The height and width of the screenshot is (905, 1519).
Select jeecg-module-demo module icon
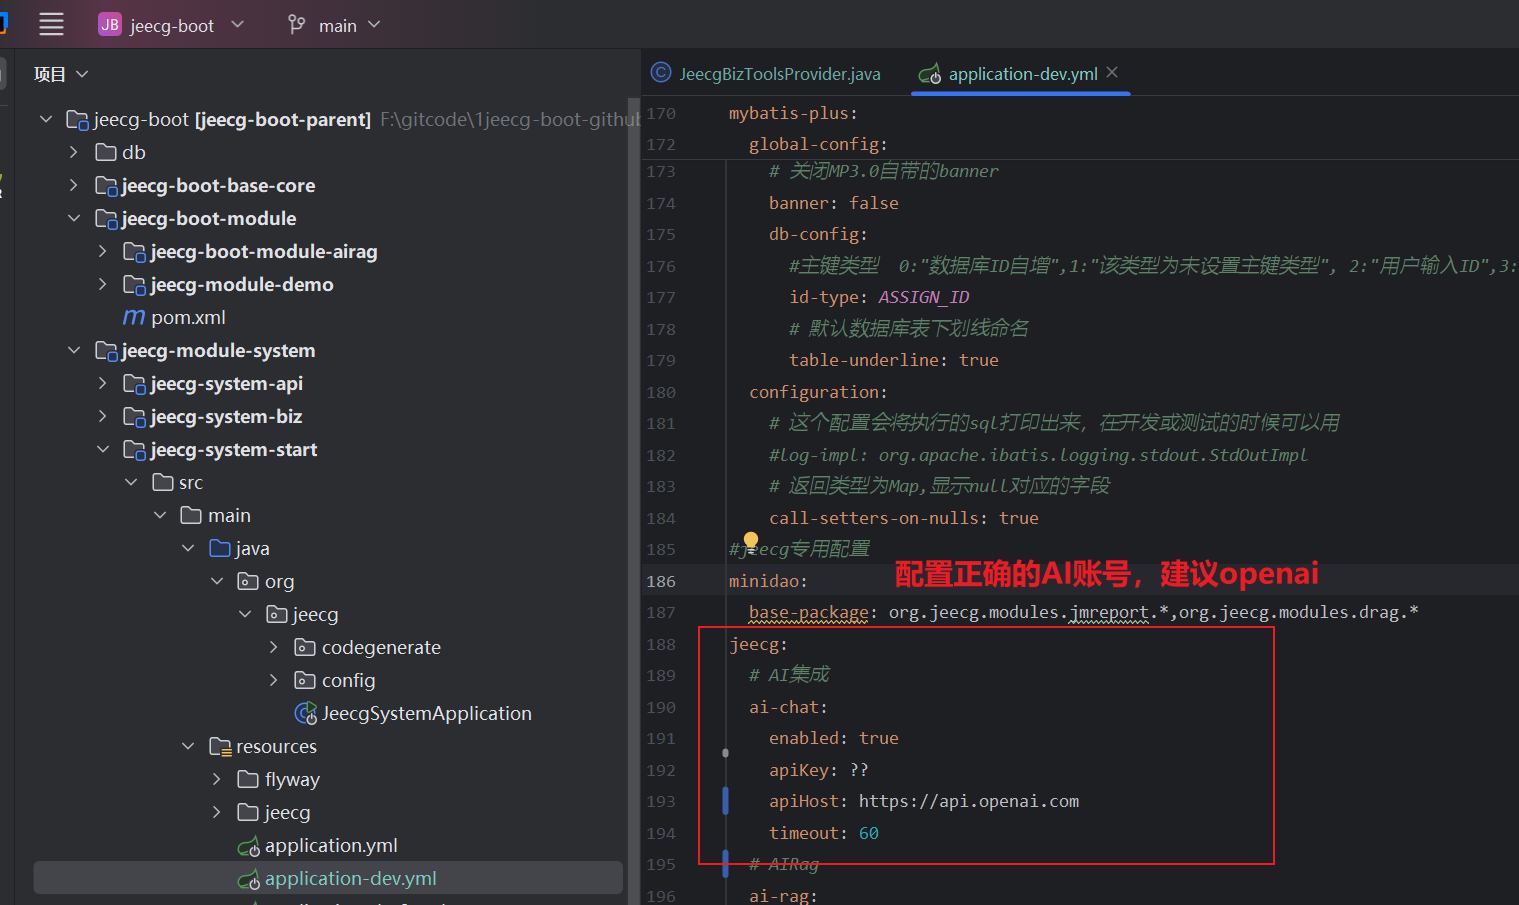tap(134, 285)
